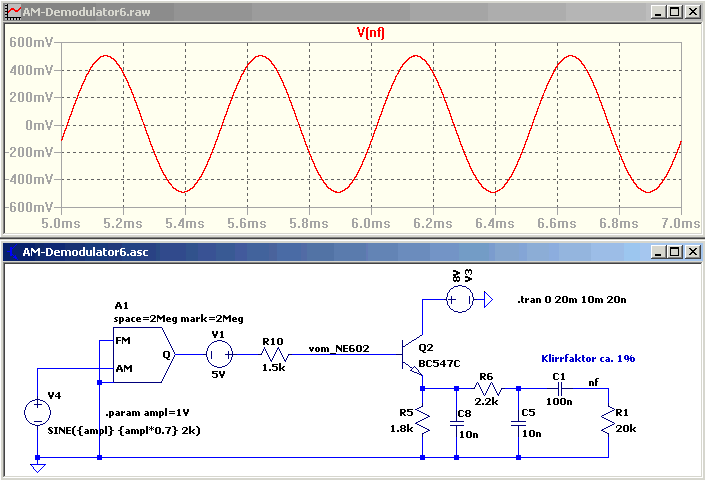Select the V3 8V voltage source symbol
The image size is (705, 480).
(460, 299)
